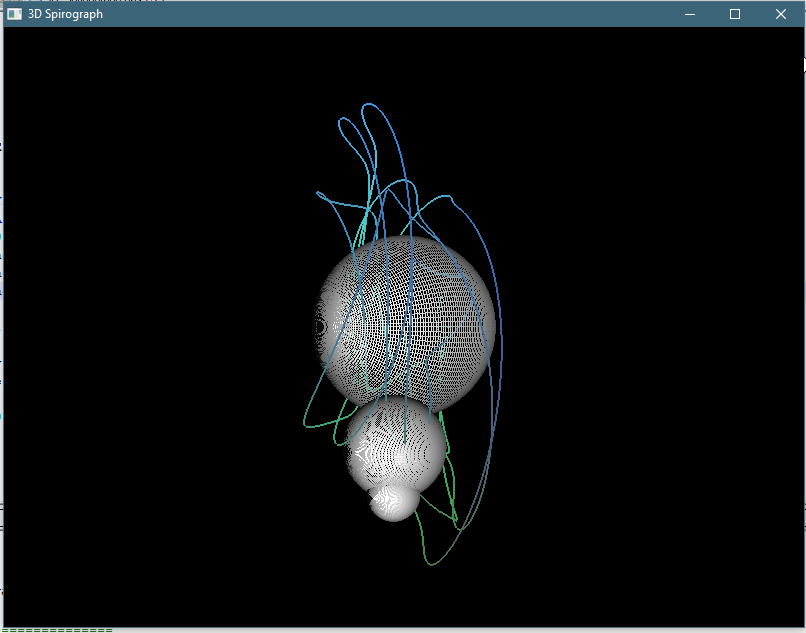Viewport: 806px width, 633px height.
Task: Click the pole at the small sphere's left
Action: pyautogui.click(x=374, y=500)
